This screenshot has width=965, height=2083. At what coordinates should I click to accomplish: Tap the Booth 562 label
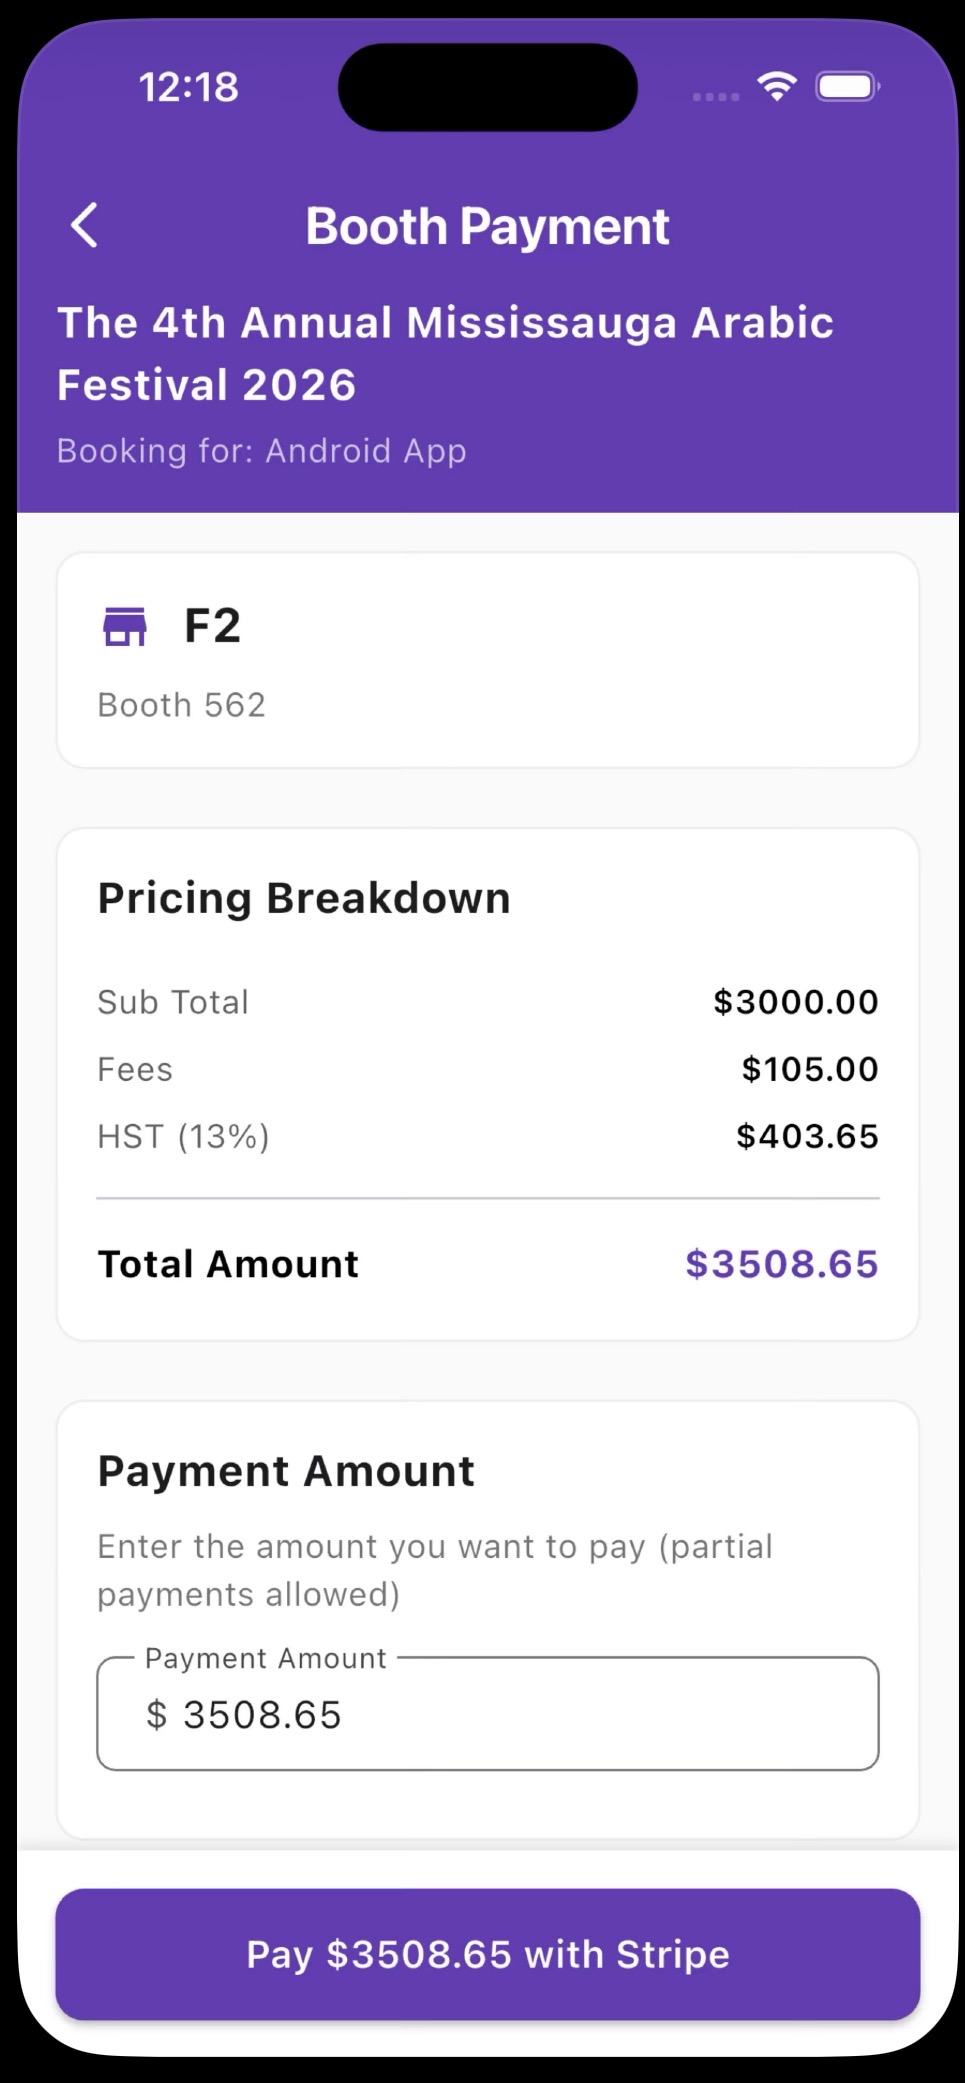pos(181,705)
